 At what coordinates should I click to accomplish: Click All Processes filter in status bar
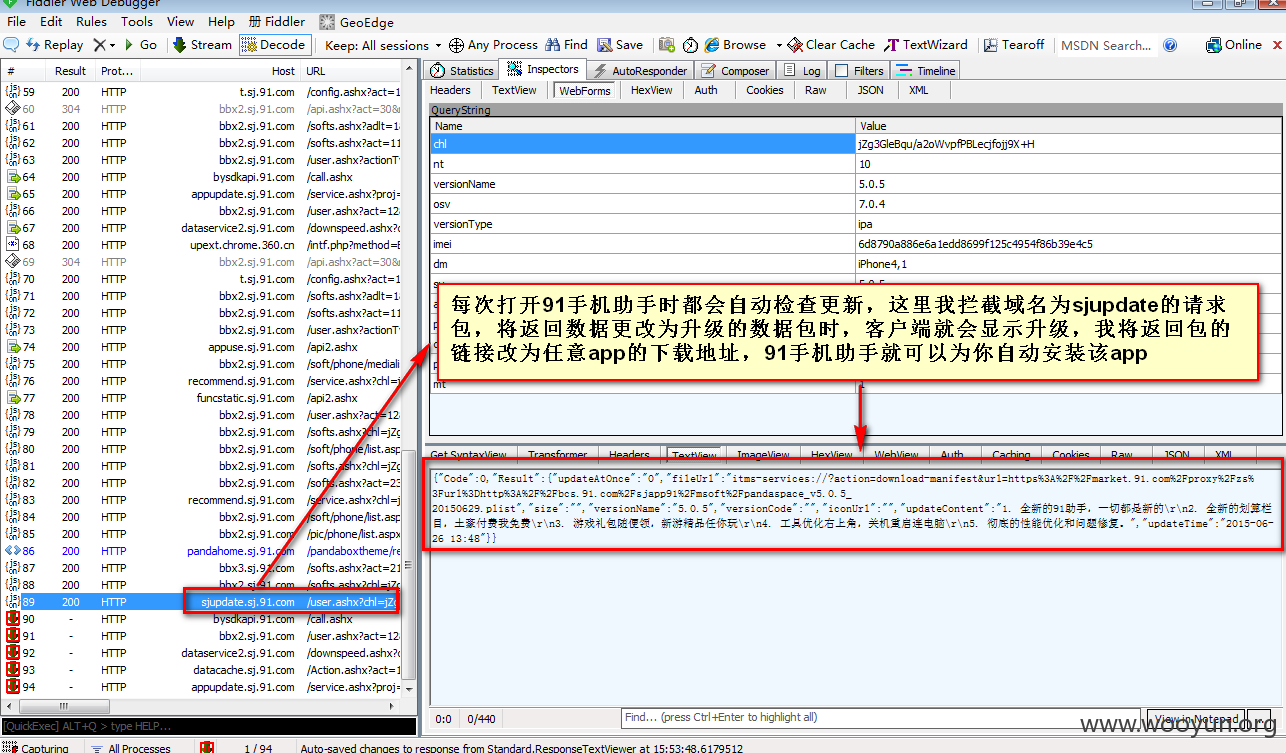click(129, 747)
